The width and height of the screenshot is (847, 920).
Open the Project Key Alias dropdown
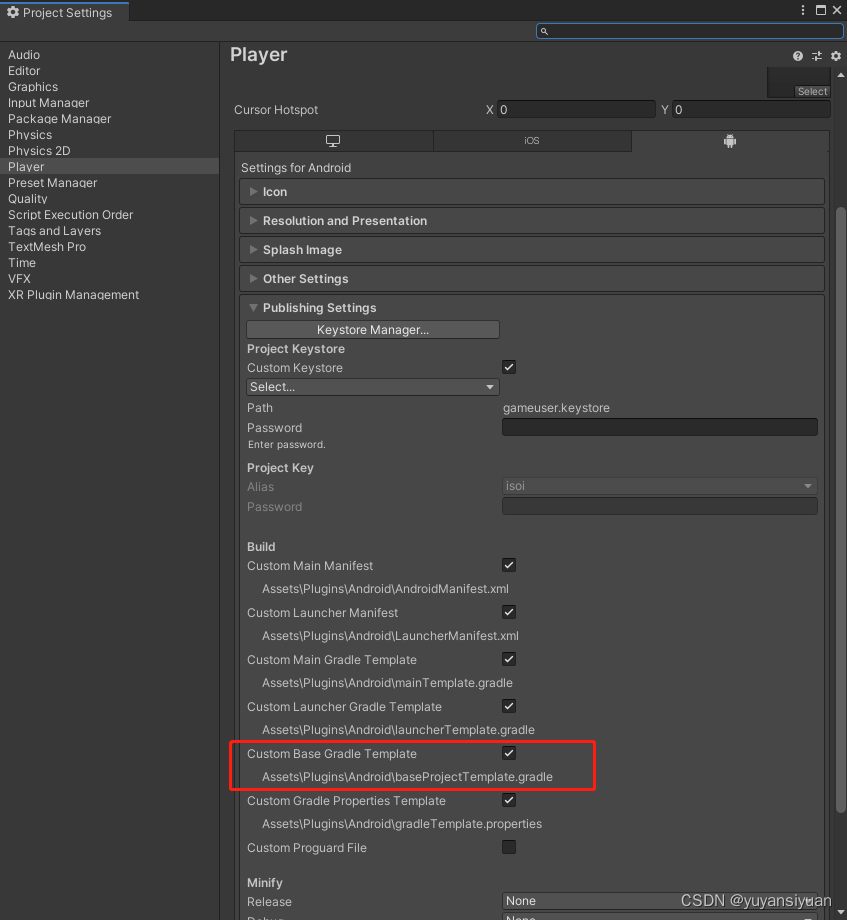pos(660,486)
